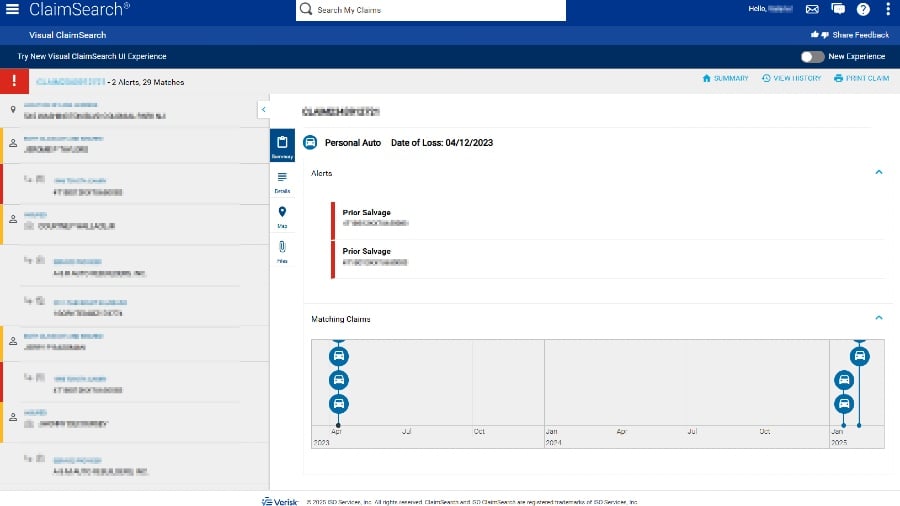This screenshot has height=506, width=900.
Task: Click the Verisk footer logo
Action: coord(280,501)
